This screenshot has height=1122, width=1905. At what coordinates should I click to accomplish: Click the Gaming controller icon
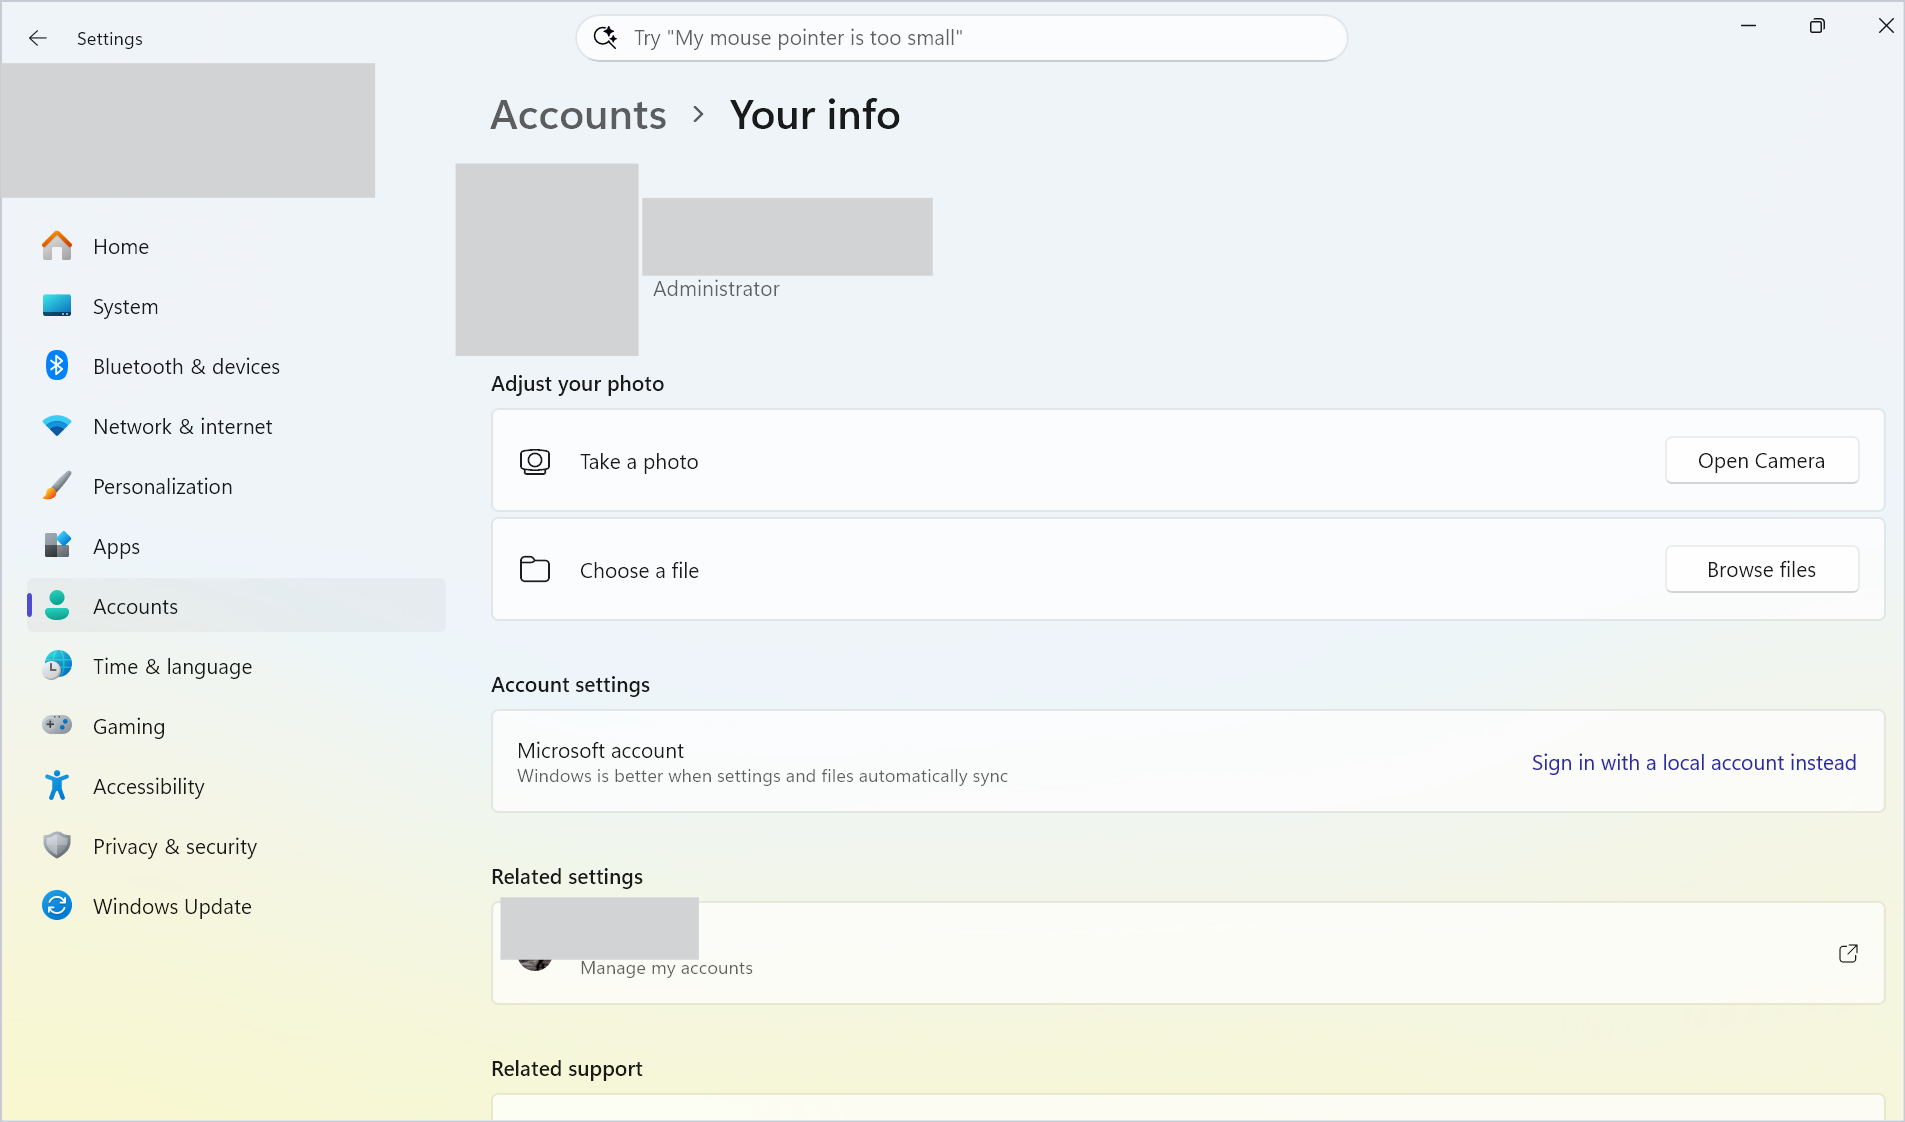tap(57, 725)
